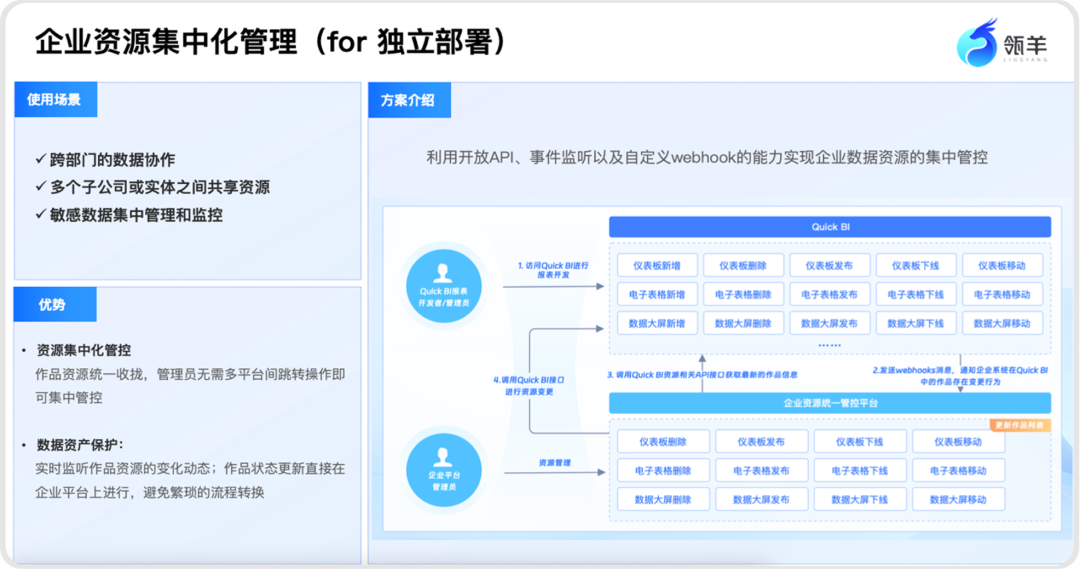The image size is (1080, 569).
Task: Click 数据大屏删除 under 企业资源统一管控平台
Action: [x=663, y=500]
